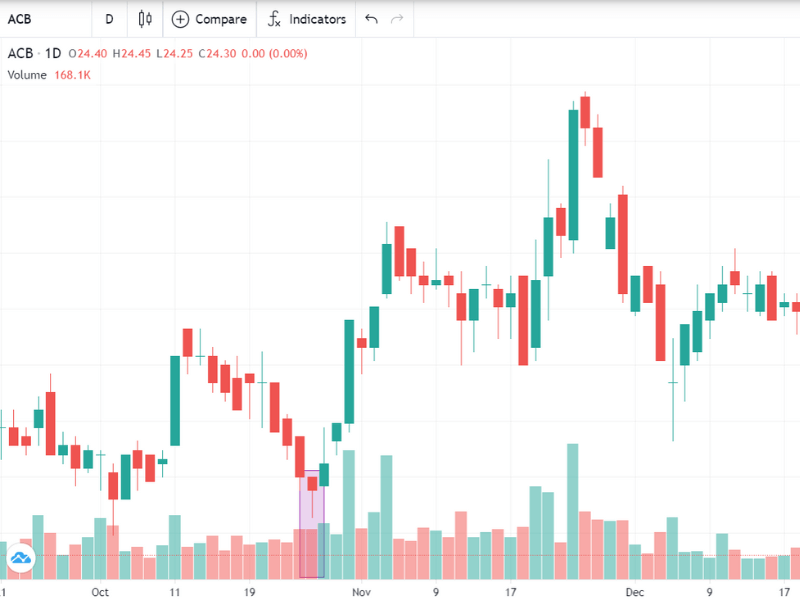Click the closing price value C24.30
This screenshot has width=800, height=600.
pos(217,54)
